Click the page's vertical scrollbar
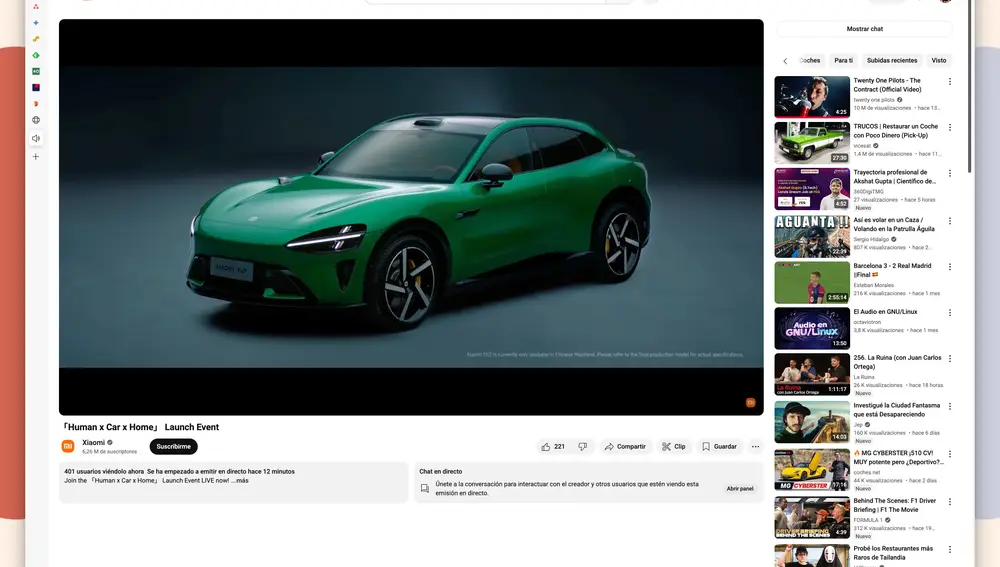The height and width of the screenshot is (567, 1000). coord(969,86)
